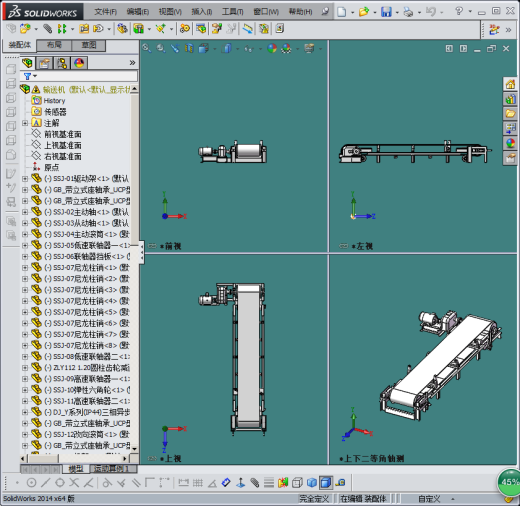Click the next viewport arrow button

pyautogui.click(x=463, y=49)
